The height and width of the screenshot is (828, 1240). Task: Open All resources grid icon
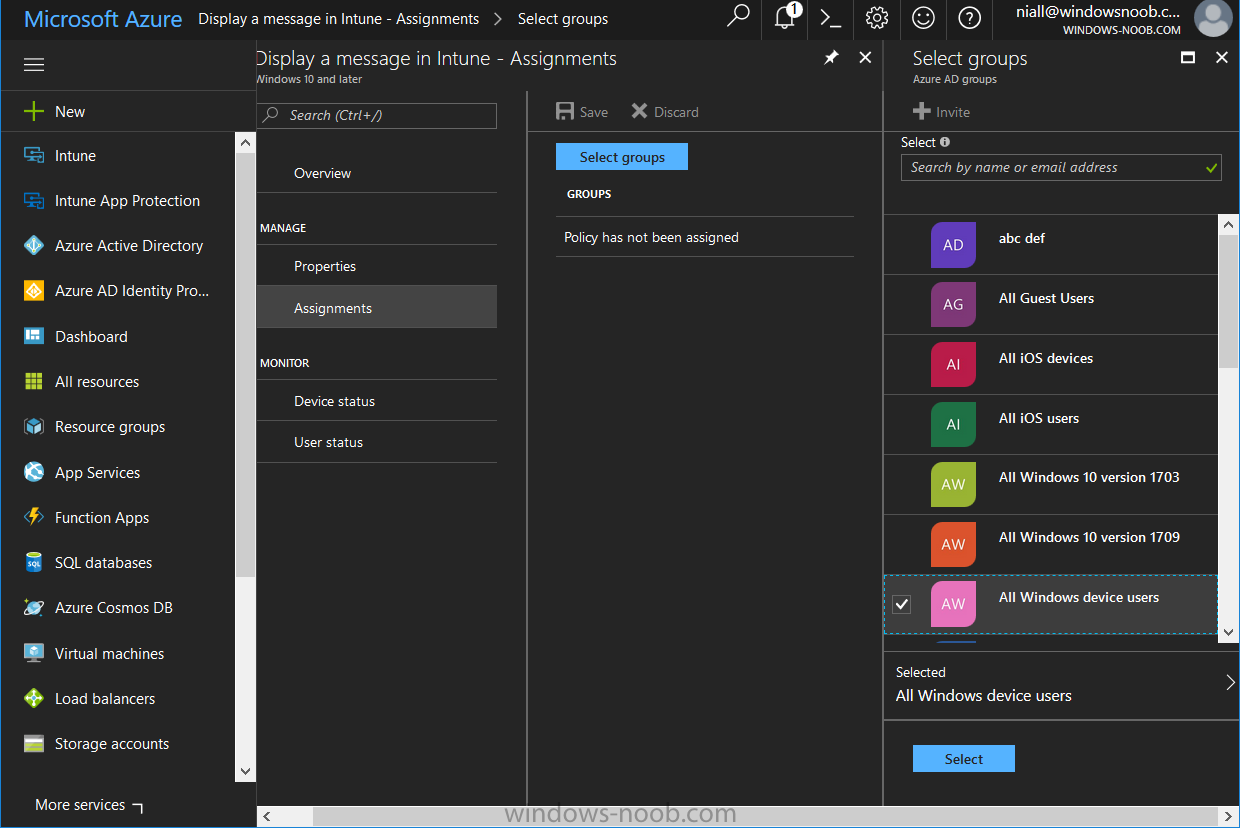[34, 382]
